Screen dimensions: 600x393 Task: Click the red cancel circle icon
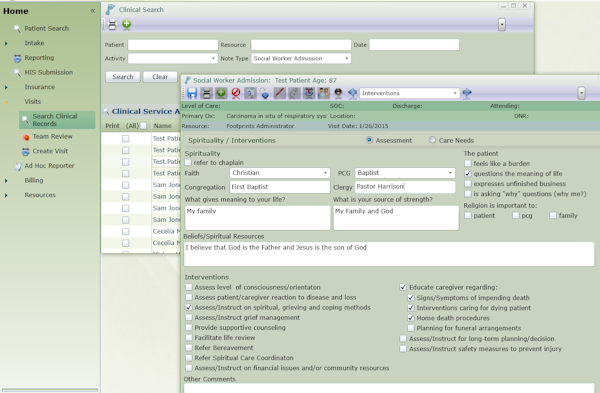(235, 93)
